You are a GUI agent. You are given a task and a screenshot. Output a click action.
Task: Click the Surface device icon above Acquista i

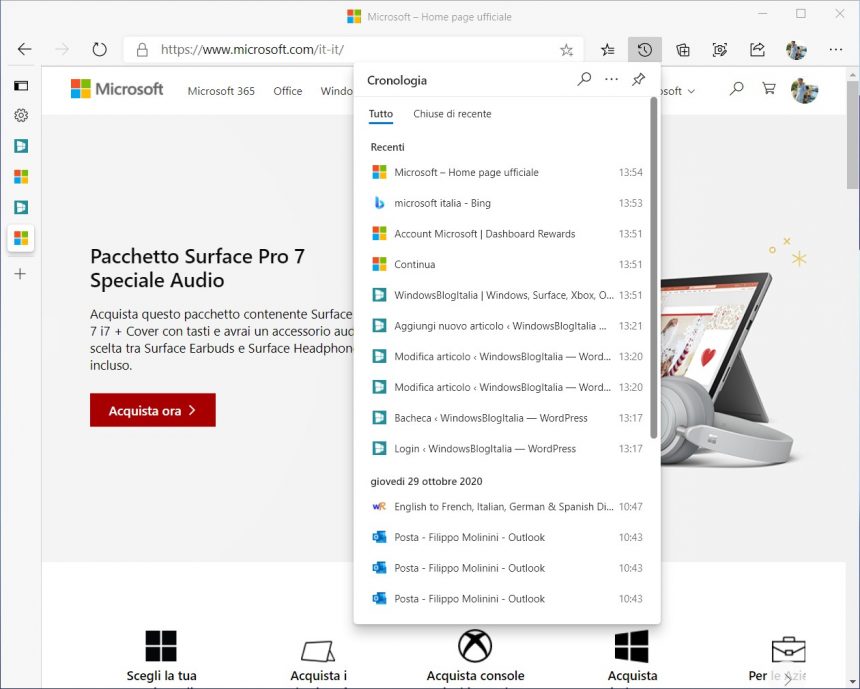pyautogui.click(x=318, y=651)
